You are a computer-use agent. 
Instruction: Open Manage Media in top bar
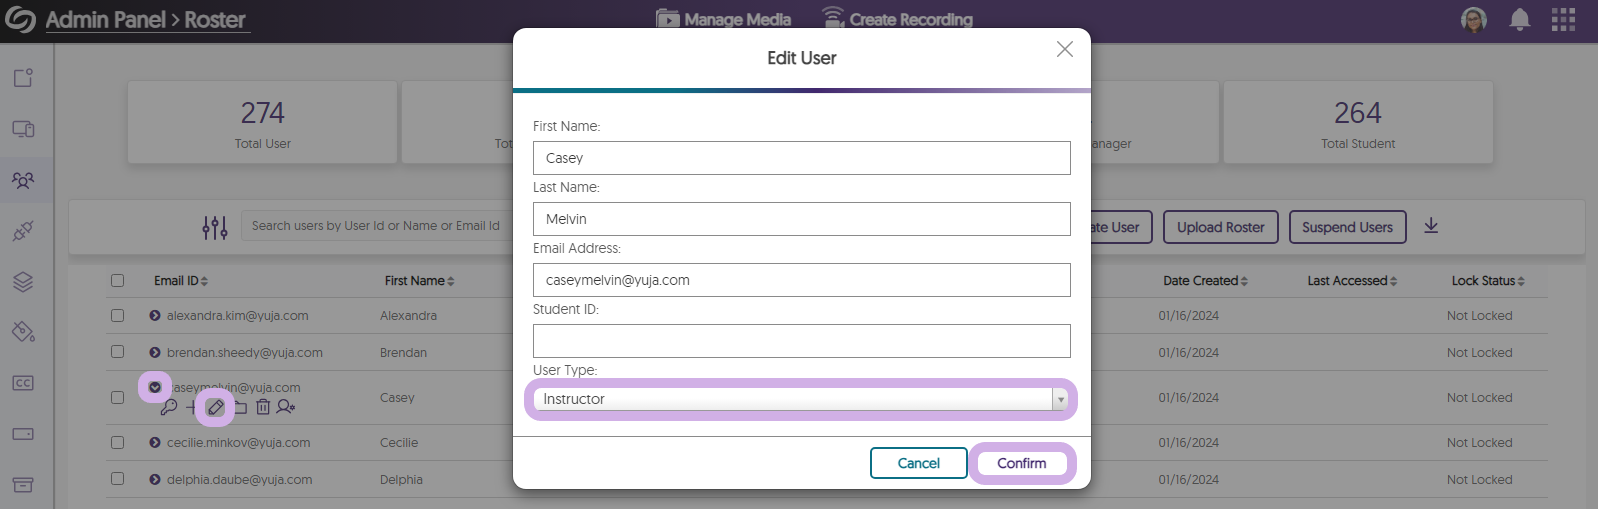tap(724, 19)
